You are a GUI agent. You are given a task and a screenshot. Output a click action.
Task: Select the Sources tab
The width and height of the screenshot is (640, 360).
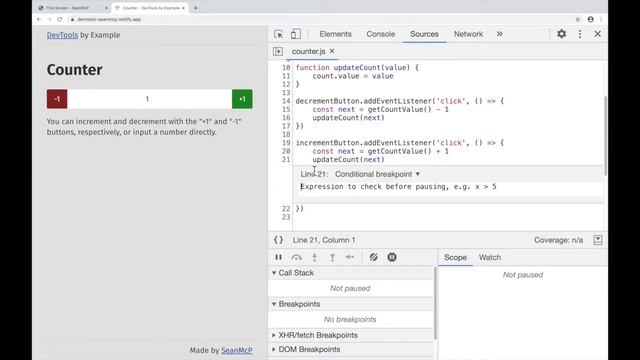(424, 34)
